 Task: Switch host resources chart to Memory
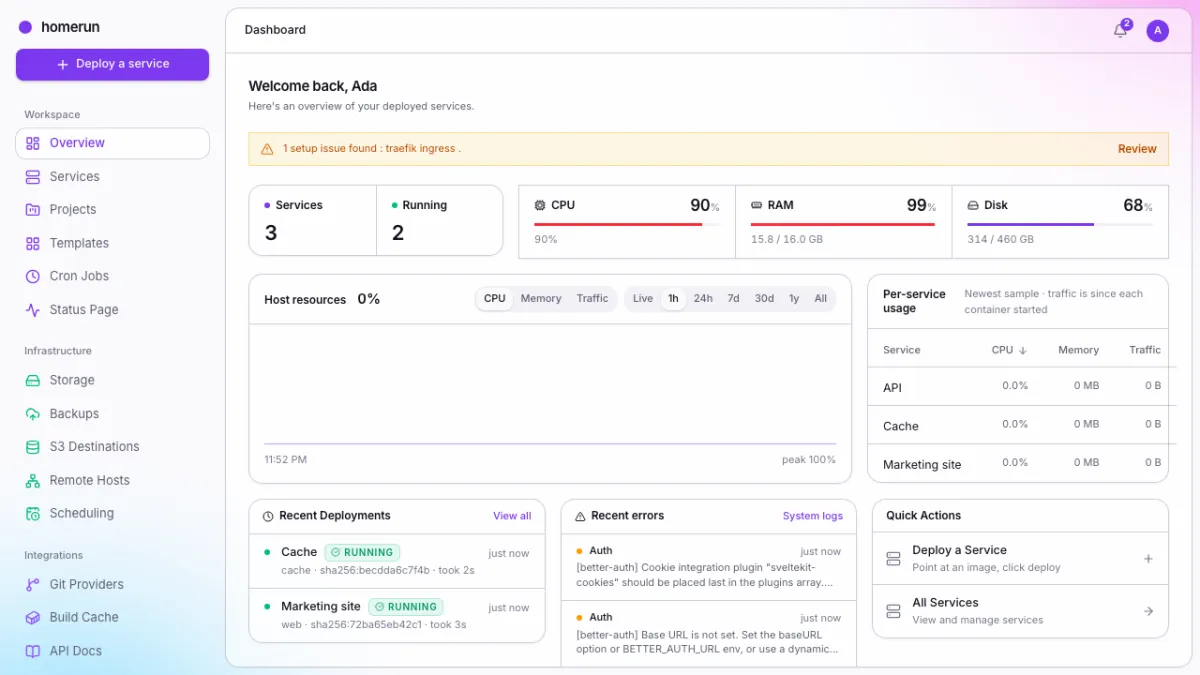point(541,299)
